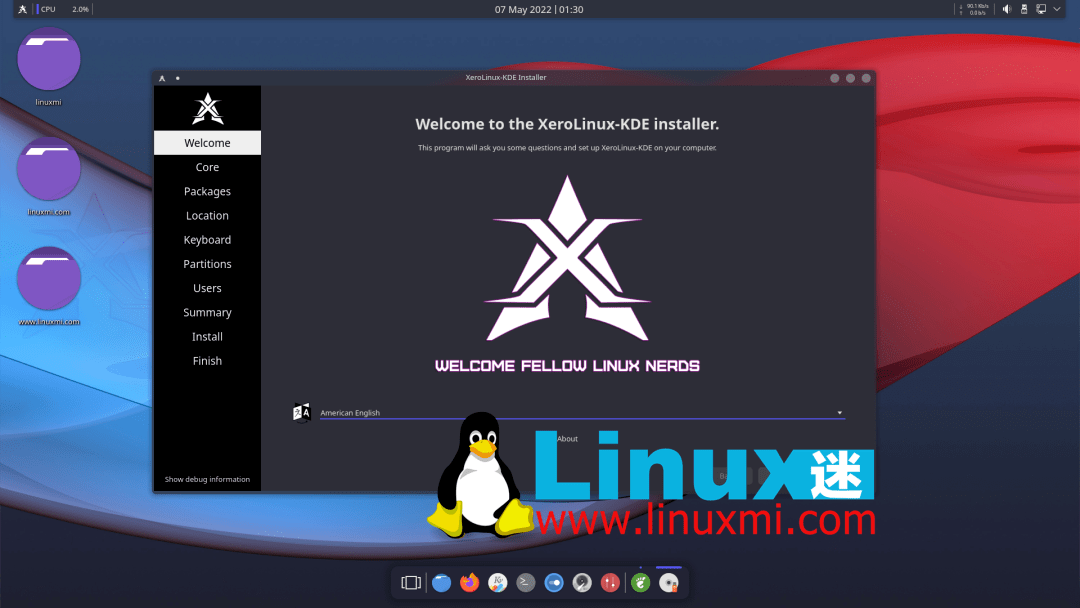This screenshot has height=608, width=1080.
Task: Select the Finish step in sidebar
Action: (207, 361)
